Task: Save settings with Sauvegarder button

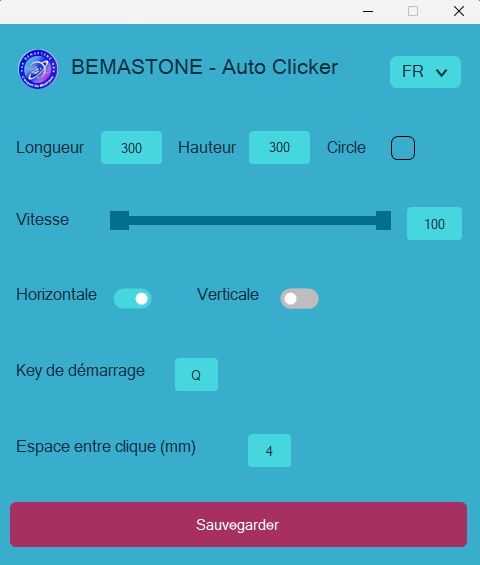Action: tap(239, 525)
